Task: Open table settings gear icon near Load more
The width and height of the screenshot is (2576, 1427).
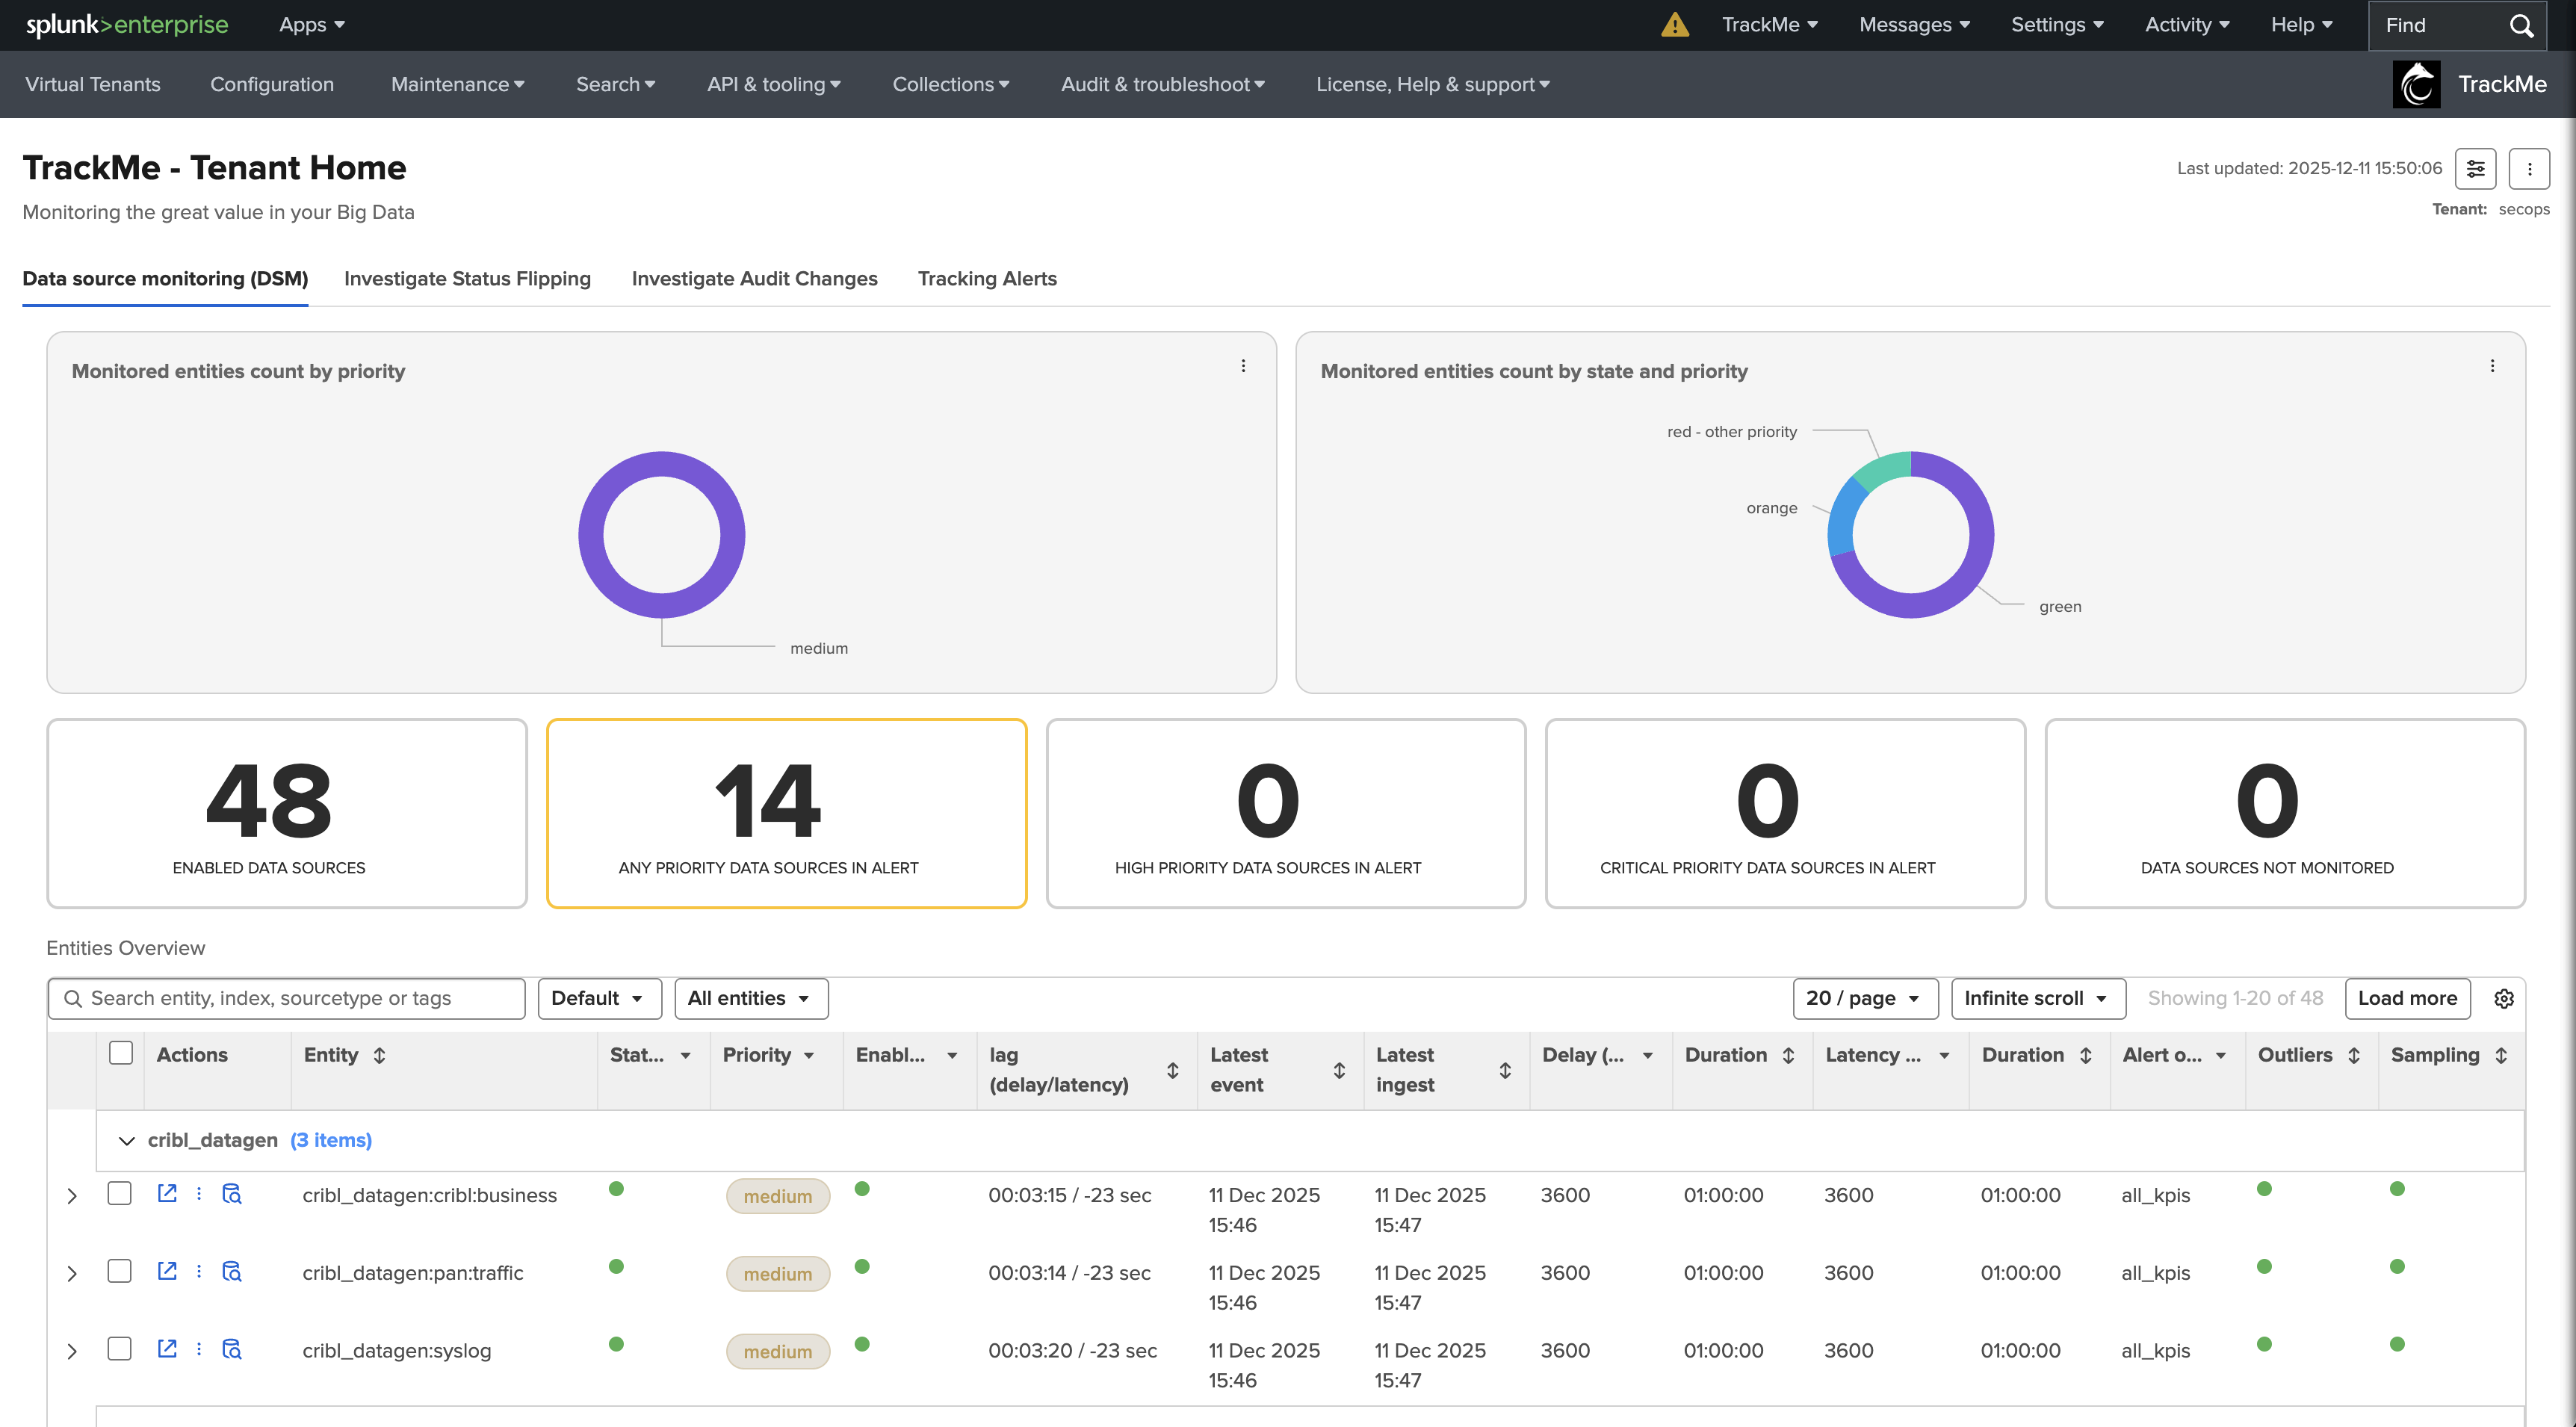Action: (2504, 998)
